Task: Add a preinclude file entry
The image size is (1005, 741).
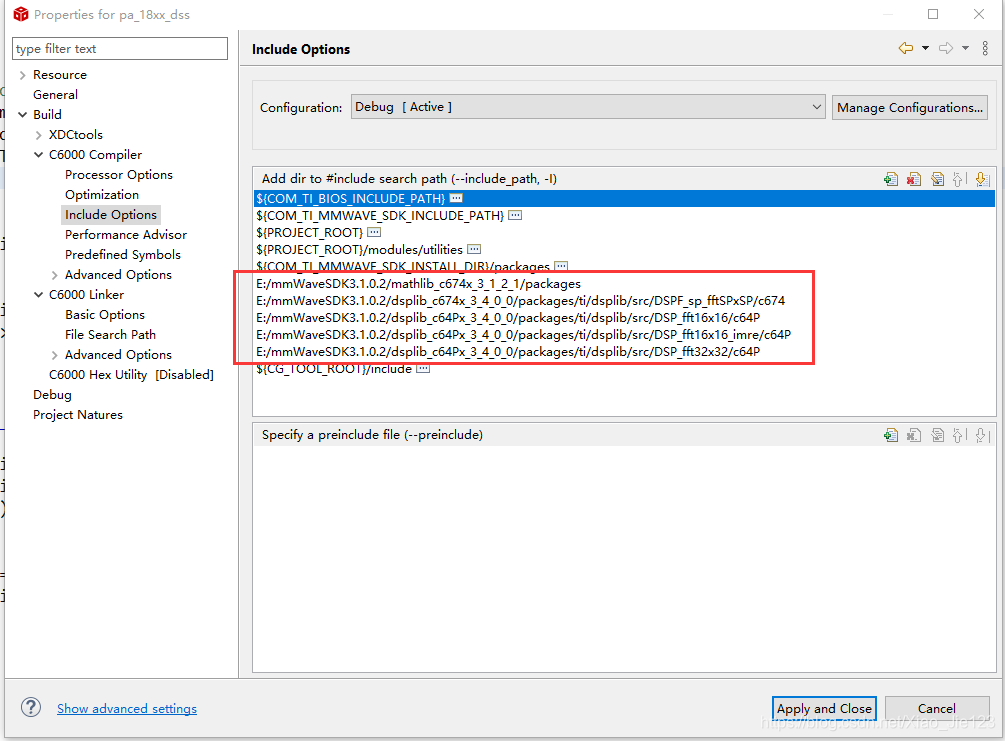Action: click(890, 435)
